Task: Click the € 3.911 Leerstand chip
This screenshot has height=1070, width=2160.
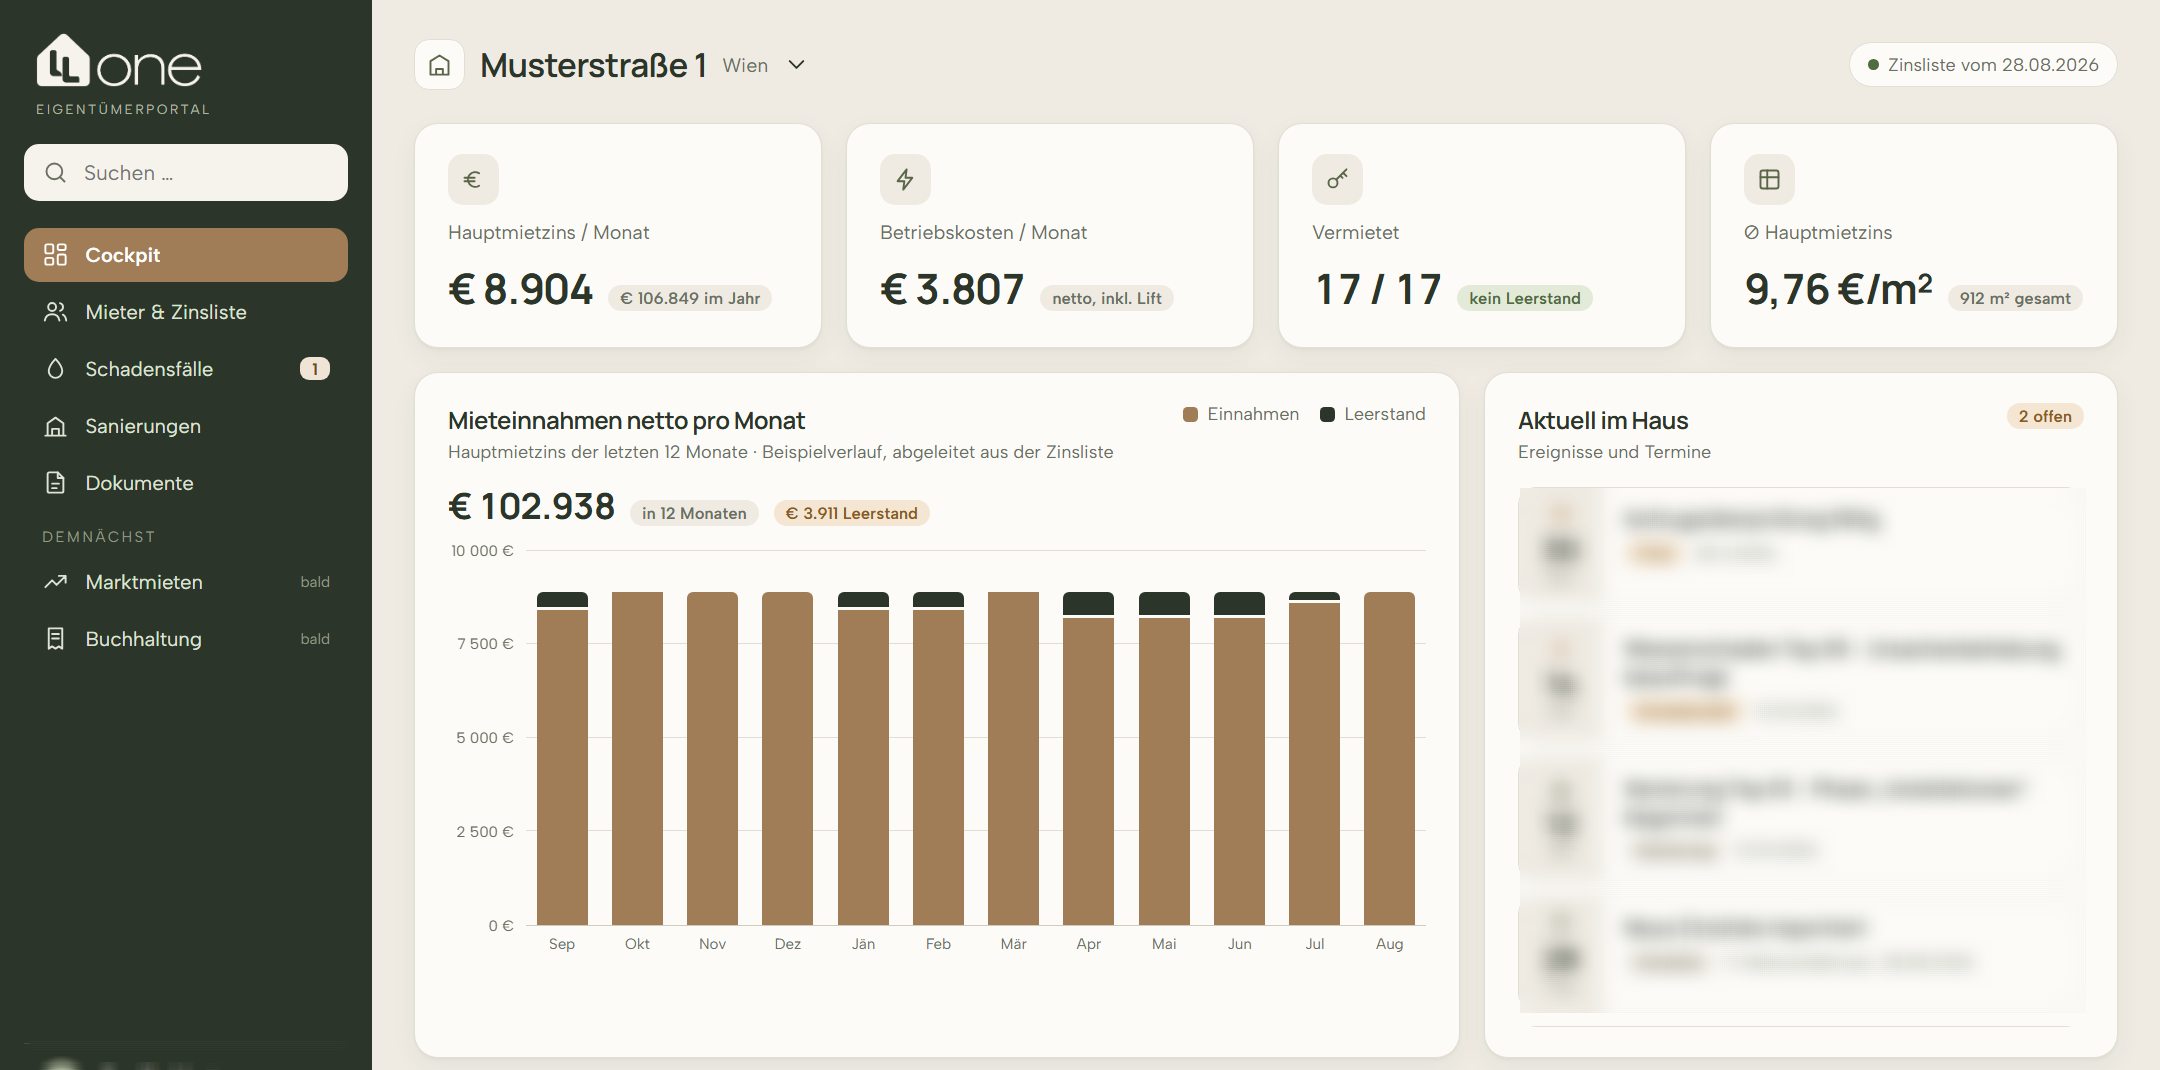Action: 852,513
